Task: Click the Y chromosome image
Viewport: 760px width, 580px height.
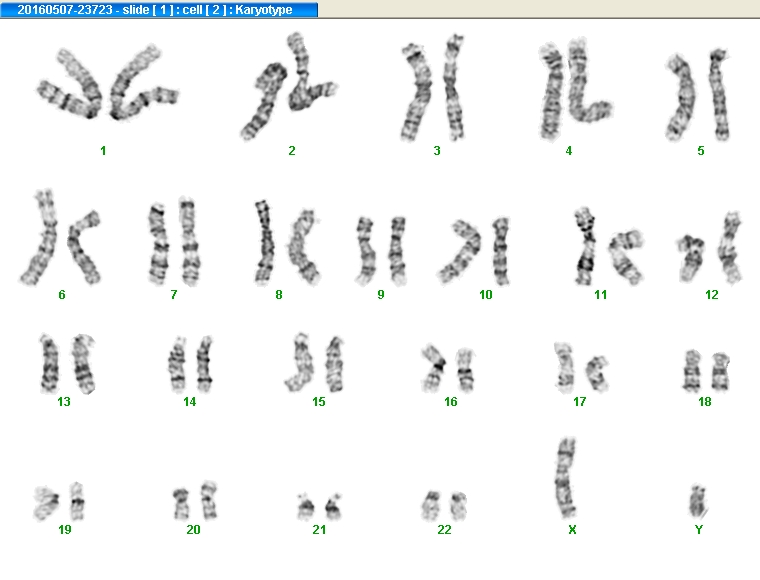Action: click(697, 502)
